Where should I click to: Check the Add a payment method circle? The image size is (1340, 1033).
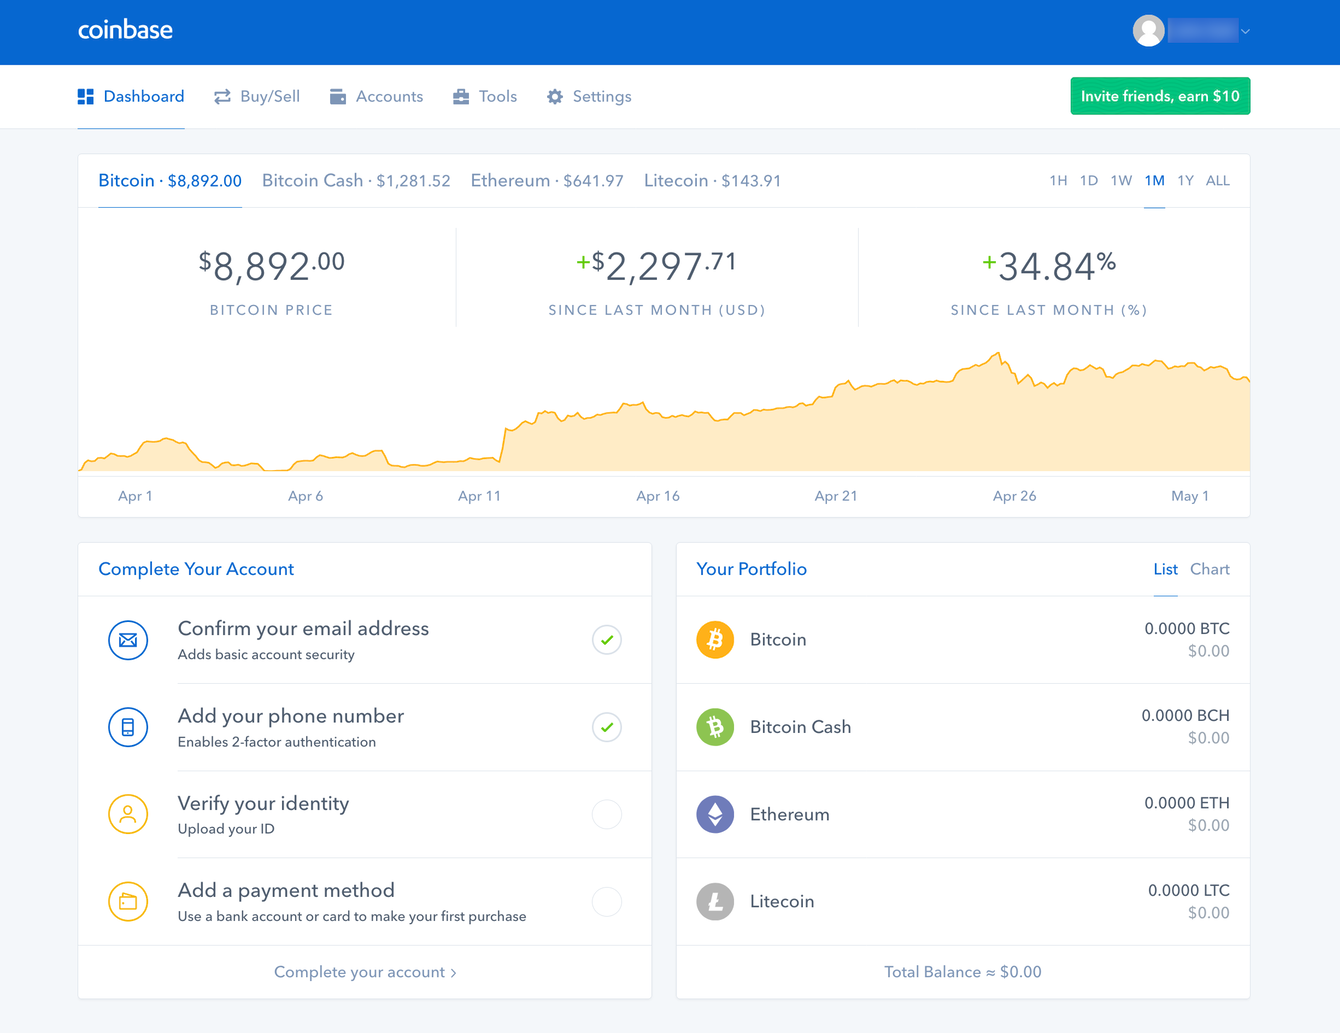(607, 901)
